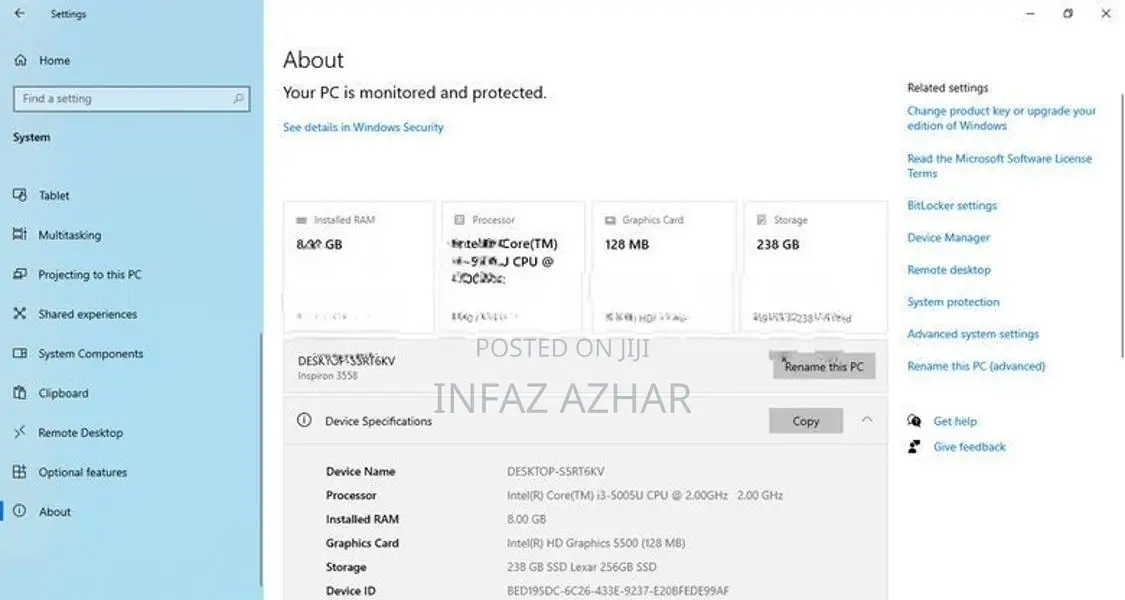Select Remote Desktop in the sidebar
The image size is (1125, 600).
pos(80,432)
